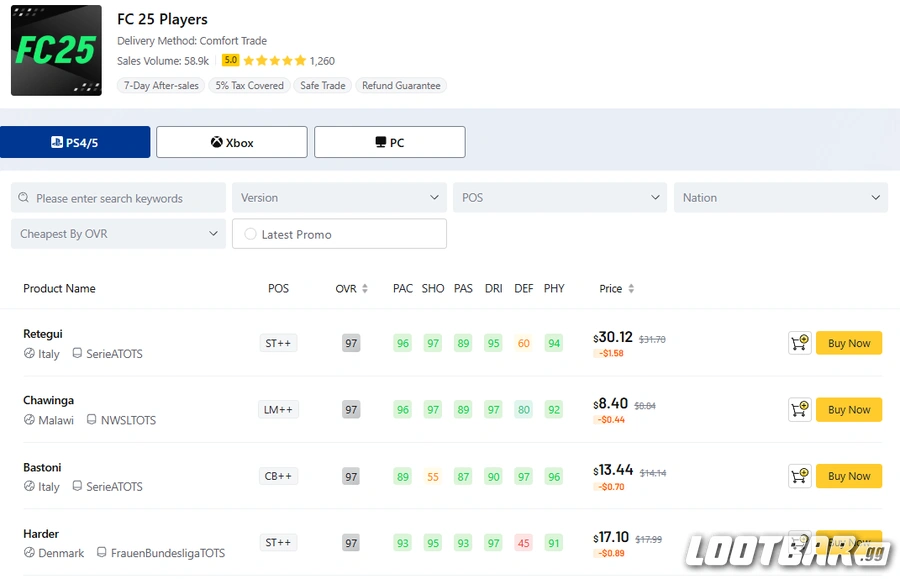Click Harder's DEF stat value 45
The width and height of the screenshot is (900, 579).
(523, 543)
